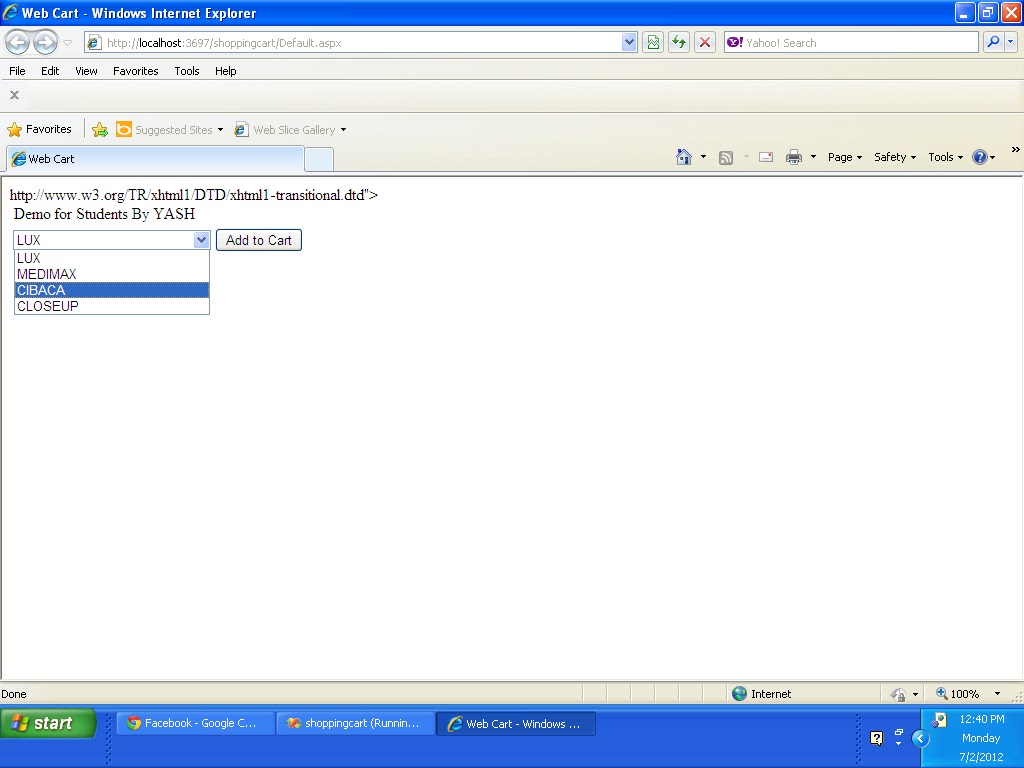
Task: Open a new blank tab
Action: click(319, 159)
